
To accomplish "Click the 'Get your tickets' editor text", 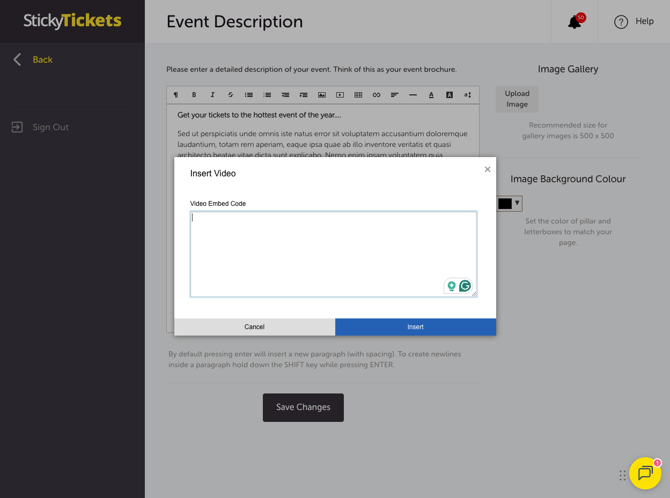I will [259, 115].
